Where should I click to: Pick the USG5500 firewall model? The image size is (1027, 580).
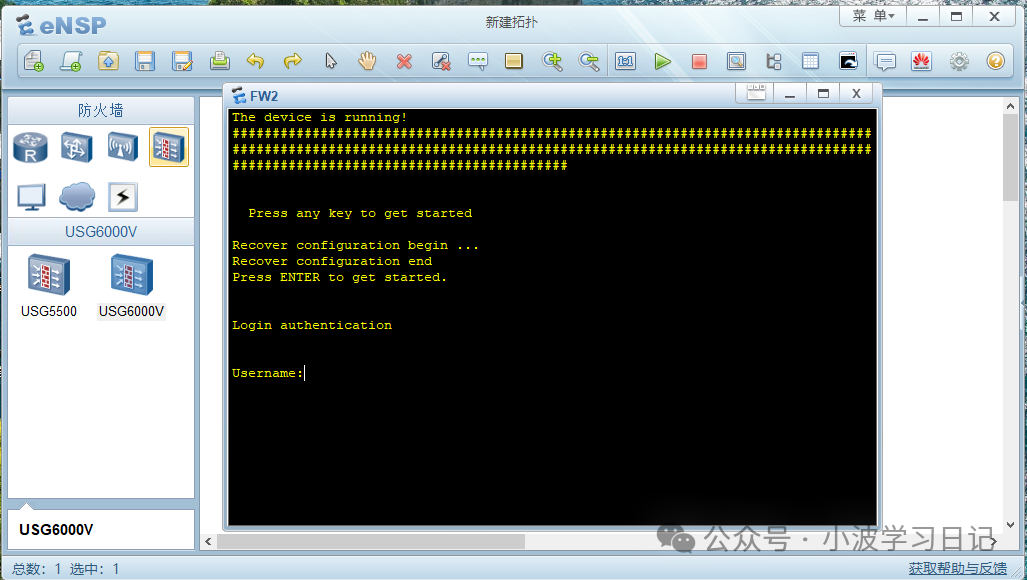[48, 286]
